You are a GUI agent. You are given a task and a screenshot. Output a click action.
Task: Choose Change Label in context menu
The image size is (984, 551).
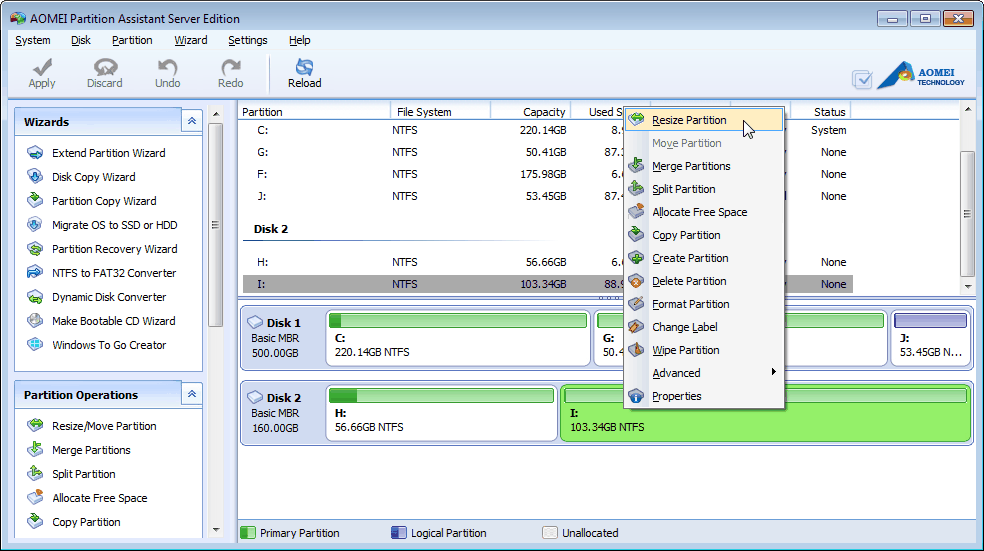pyautogui.click(x=704, y=327)
